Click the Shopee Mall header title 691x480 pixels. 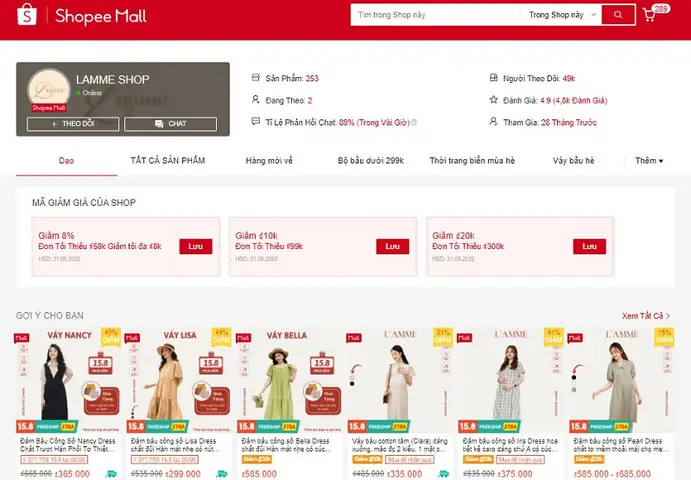(100, 16)
